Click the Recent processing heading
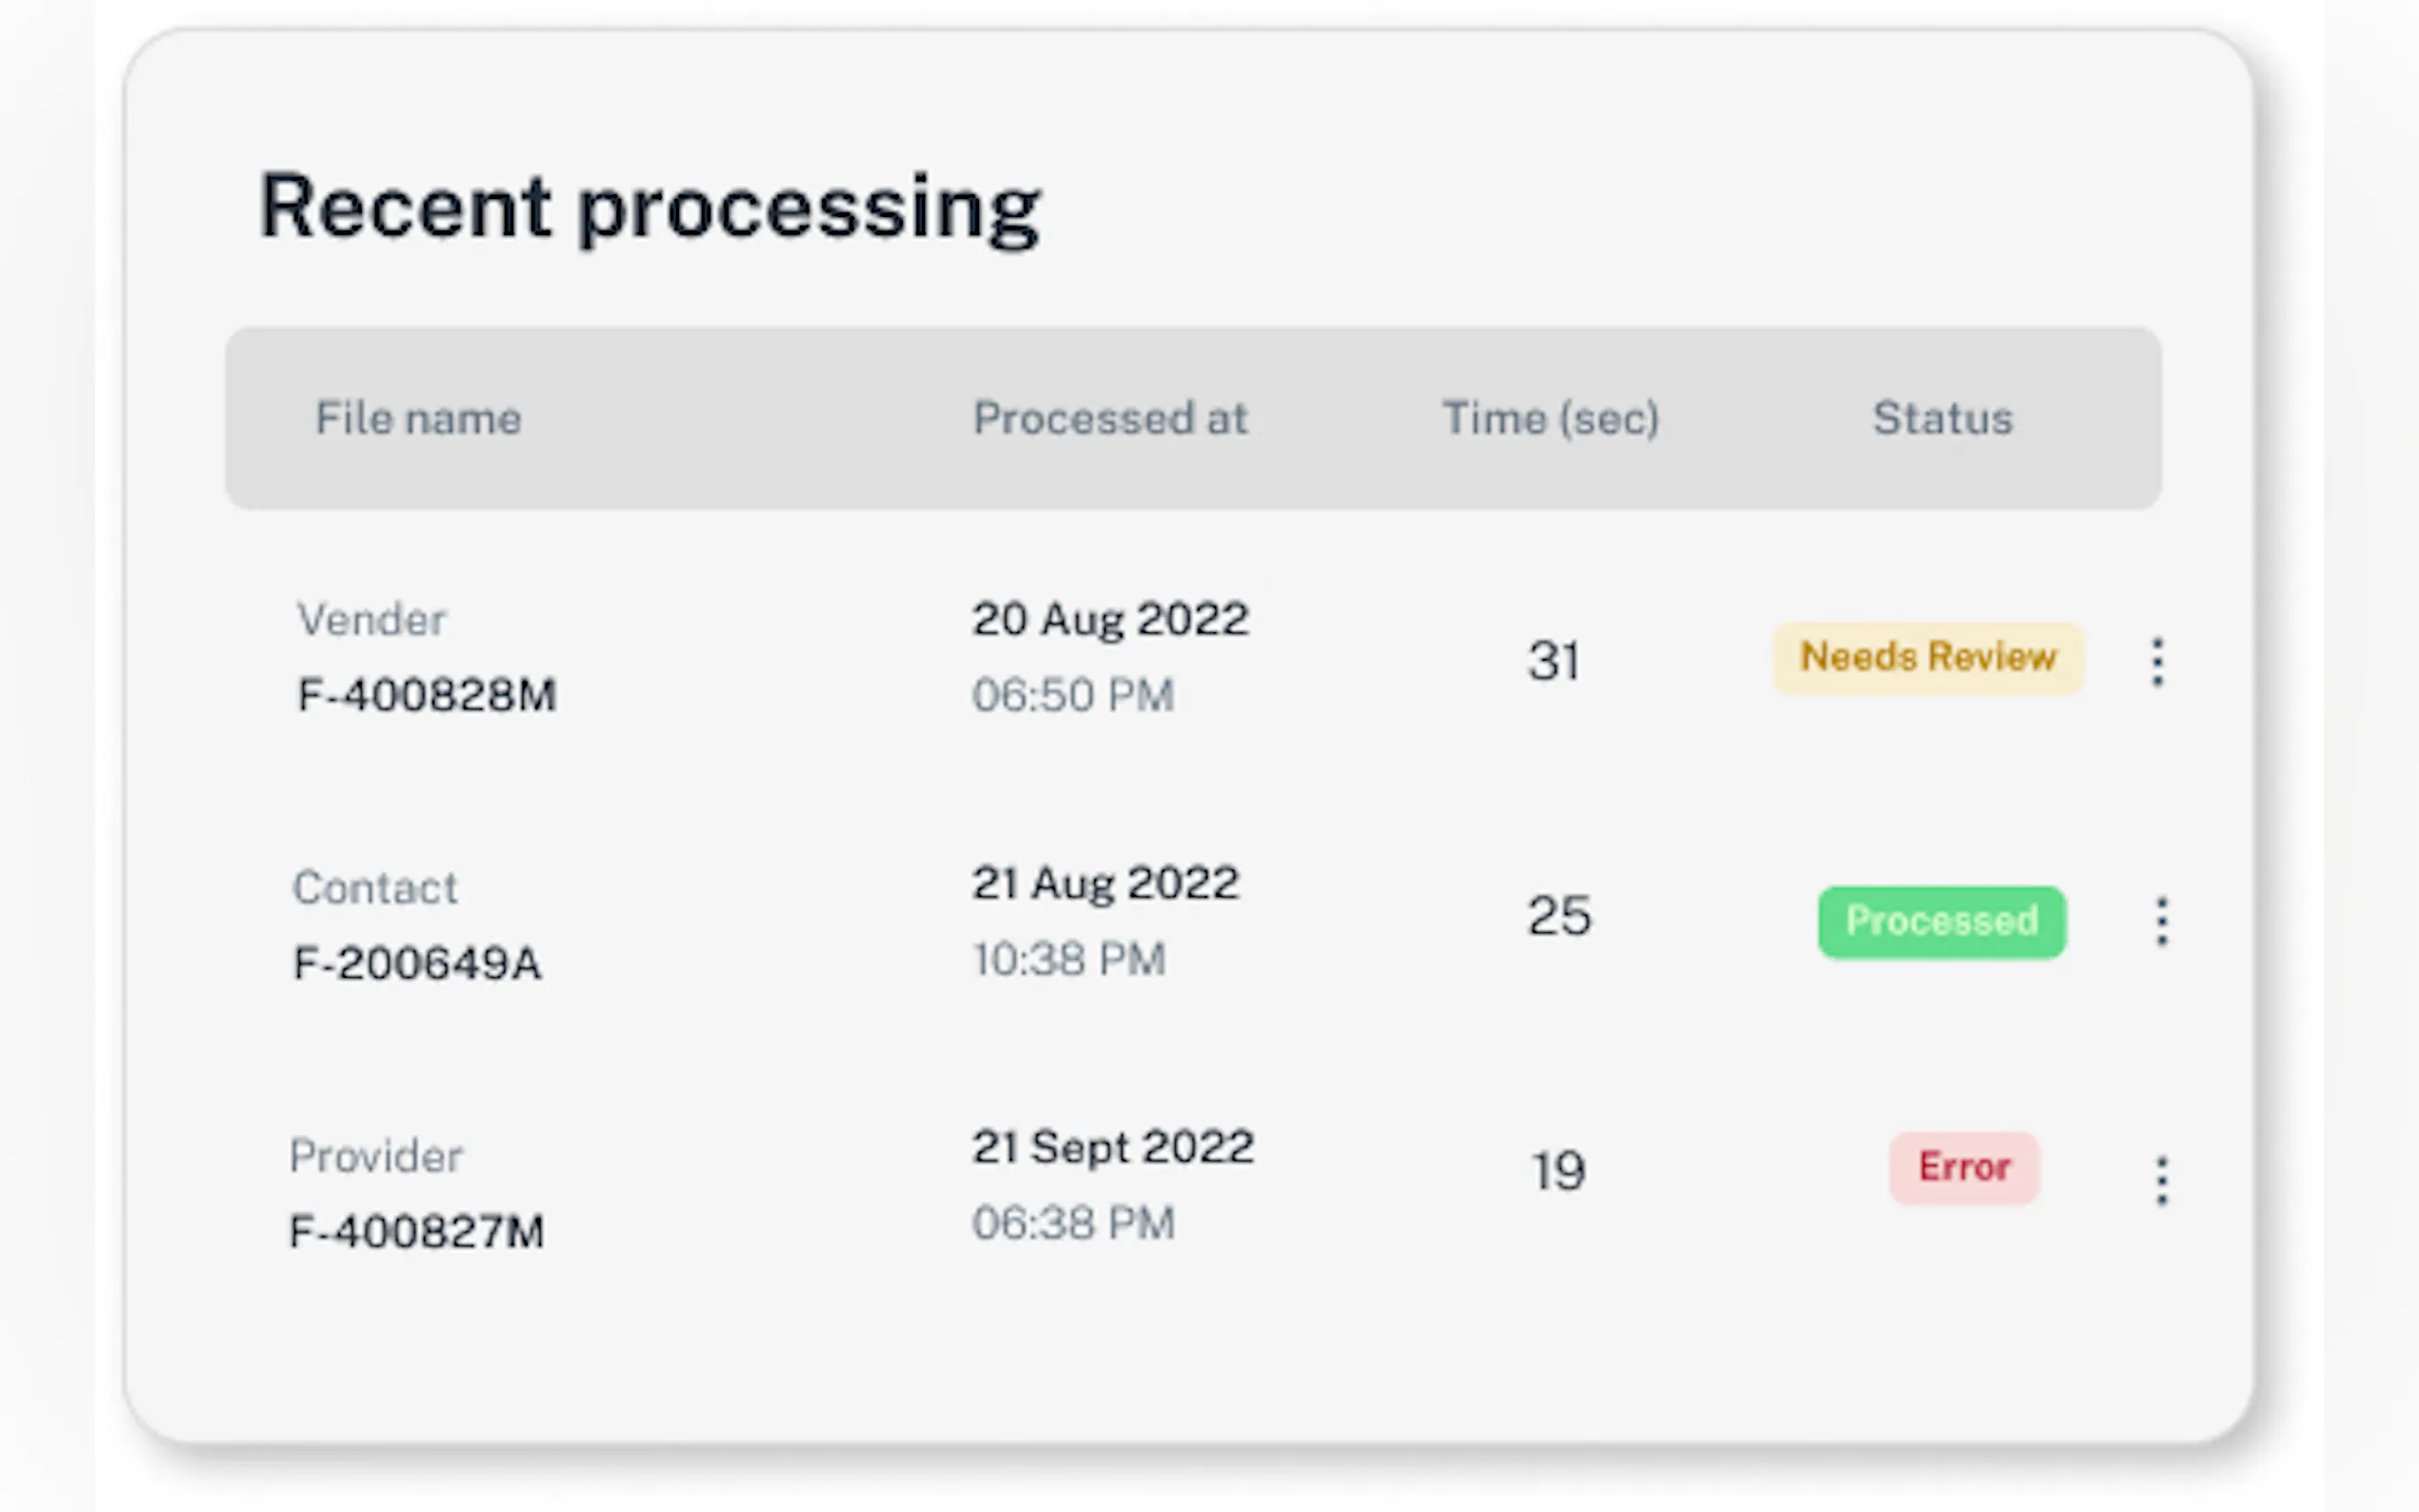The height and width of the screenshot is (1512, 2419). coord(649,207)
